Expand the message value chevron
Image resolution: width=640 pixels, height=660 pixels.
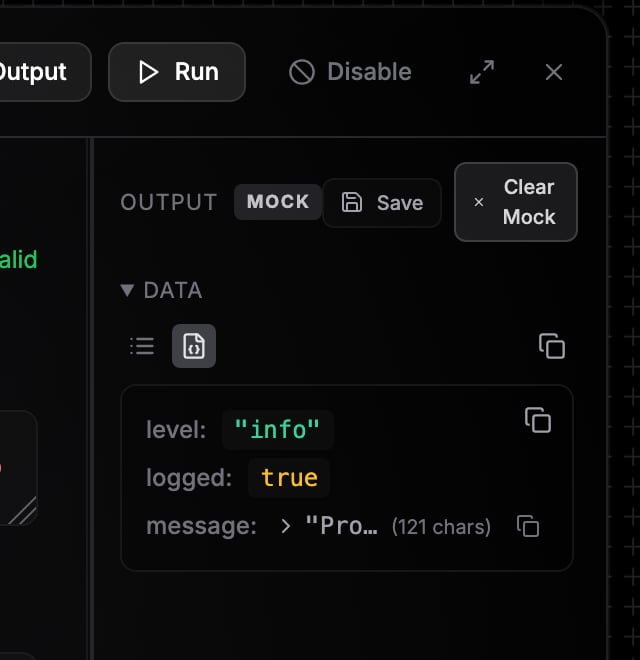coord(285,526)
